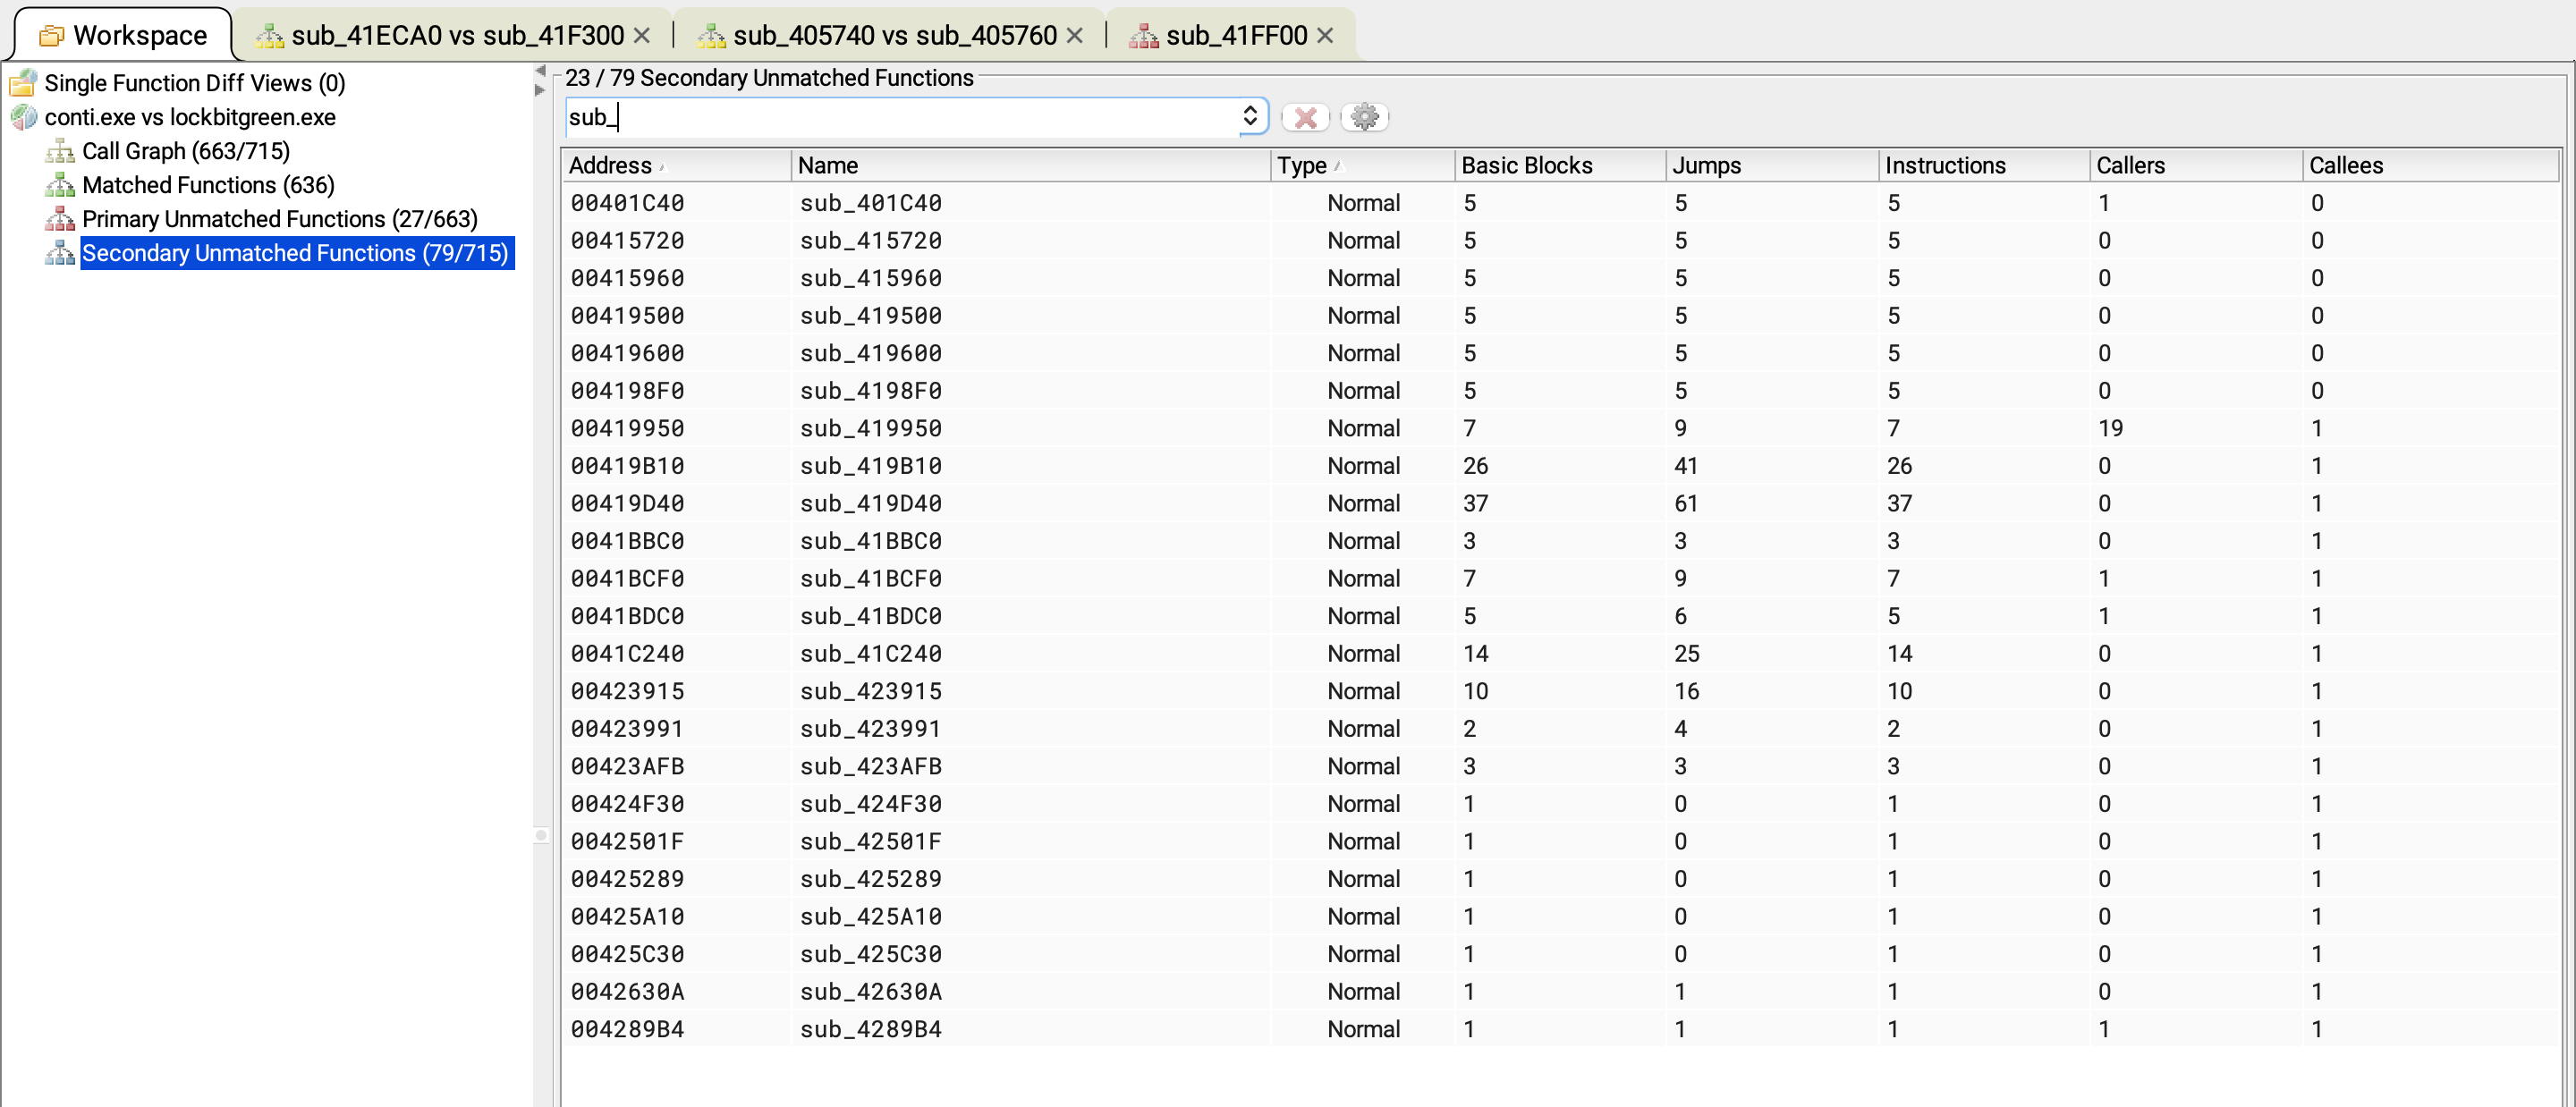Click in the sub_ filter text field
Image resolution: width=2576 pixels, height=1107 pixels.
[903, 117]
